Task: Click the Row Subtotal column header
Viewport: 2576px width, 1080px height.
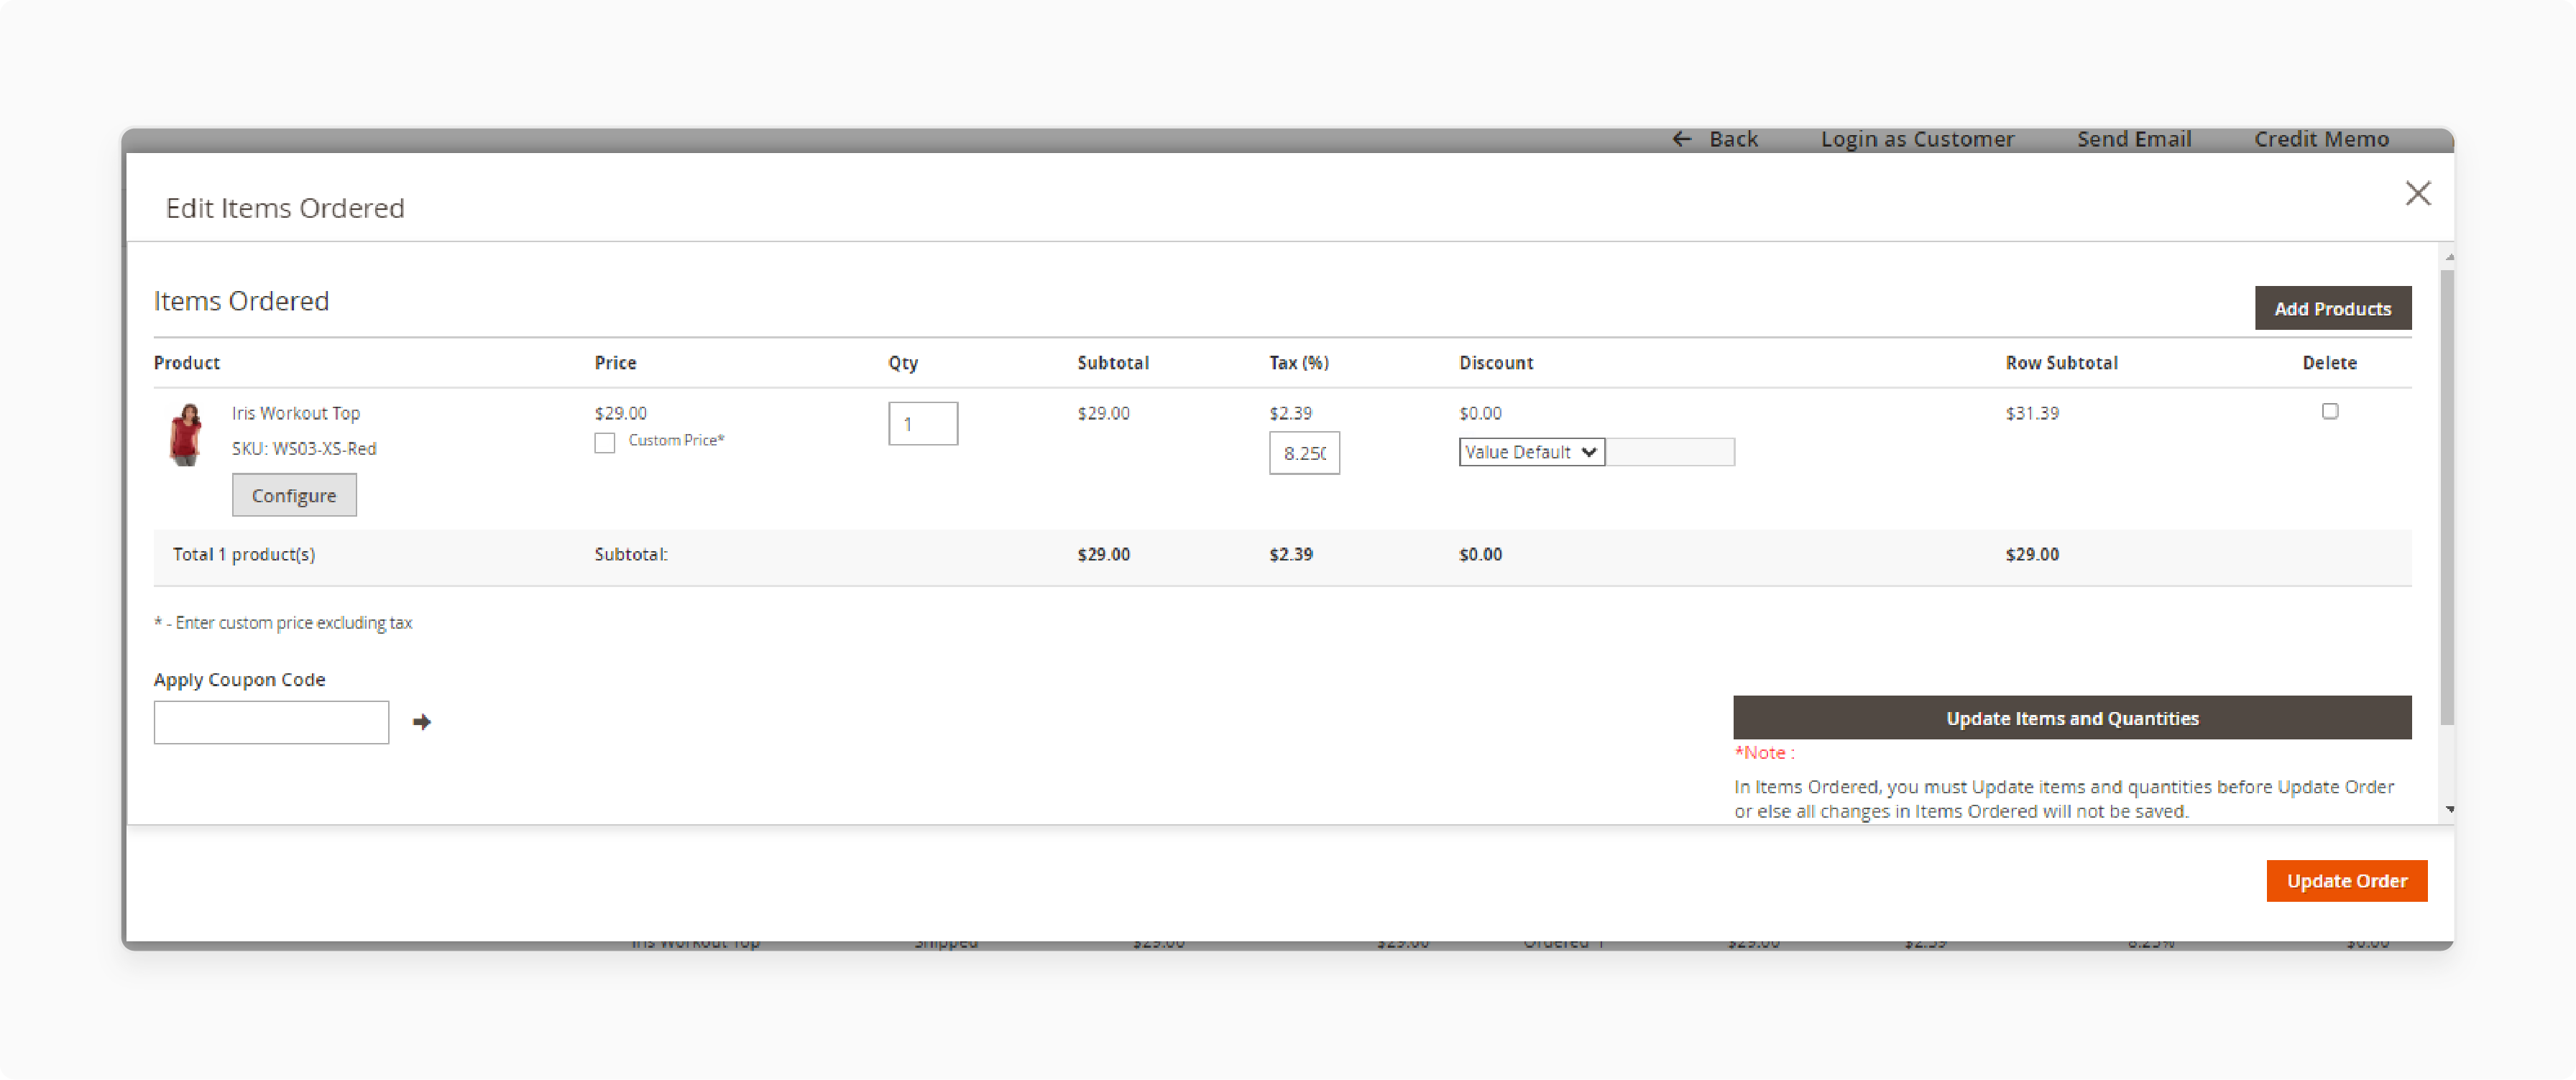Action: point(2061,362)
